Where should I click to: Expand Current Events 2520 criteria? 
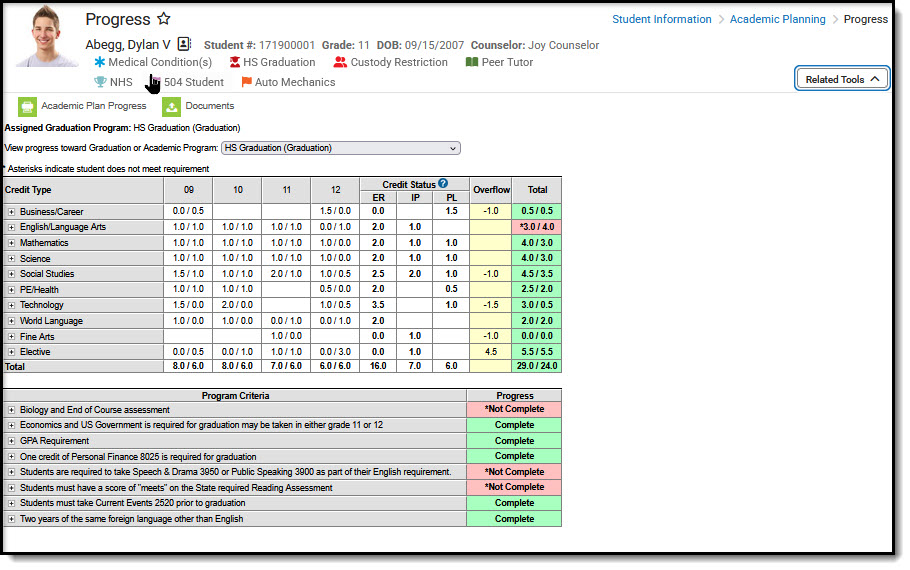pos(11,503)
